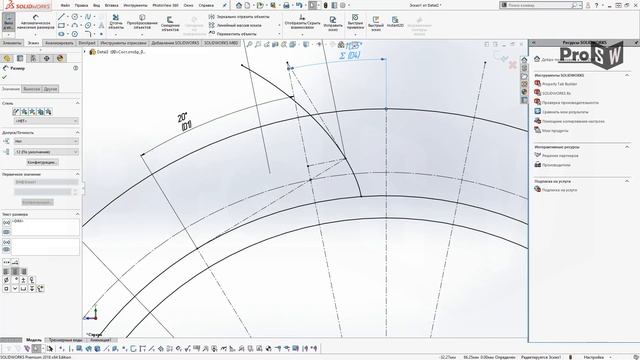Click the Instant2D tool
This screenshot has height=360, width=640.
(395, 22)
